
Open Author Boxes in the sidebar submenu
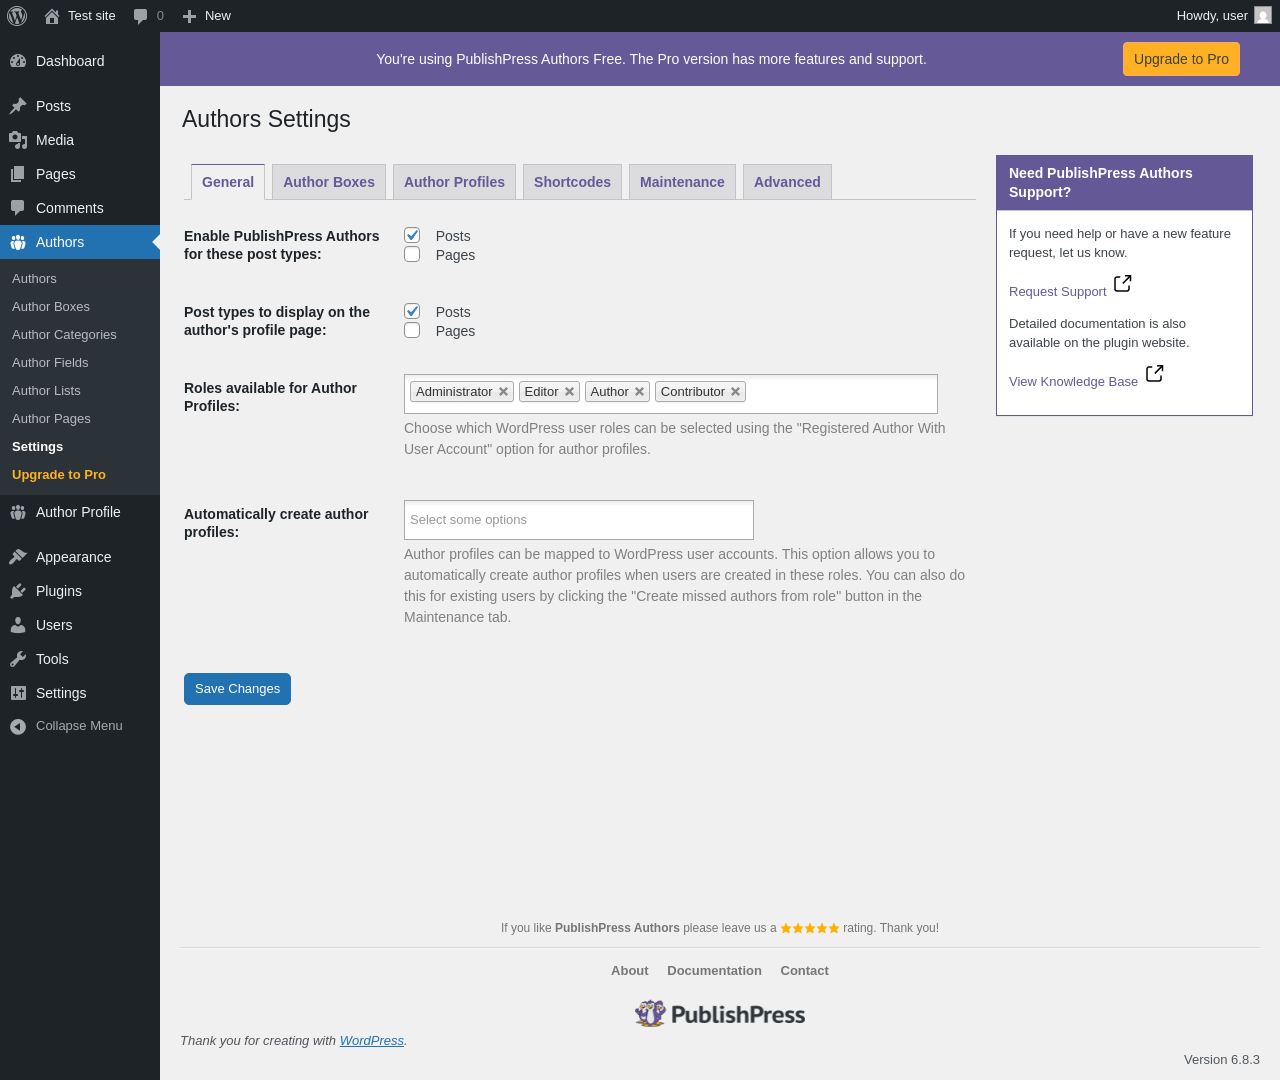tap(80, 307)
